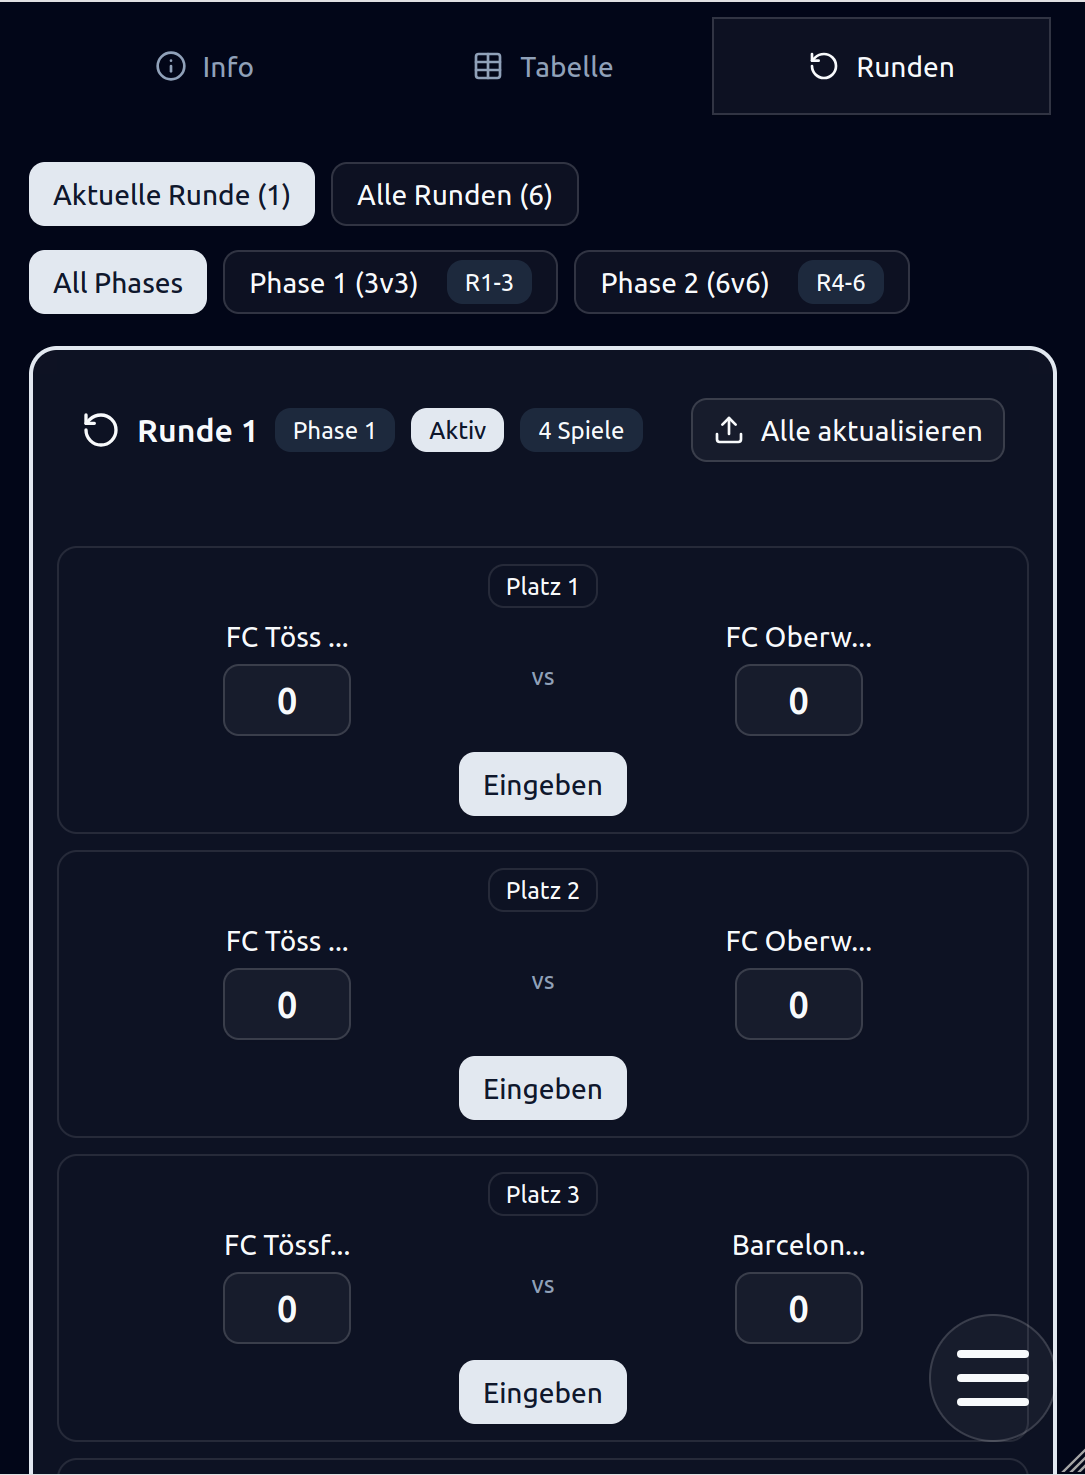The height and width of the screenshot is (1475, 1085).
Task: Click Eingeben for the Platz 1 match
Action: (x=543, y=784)
